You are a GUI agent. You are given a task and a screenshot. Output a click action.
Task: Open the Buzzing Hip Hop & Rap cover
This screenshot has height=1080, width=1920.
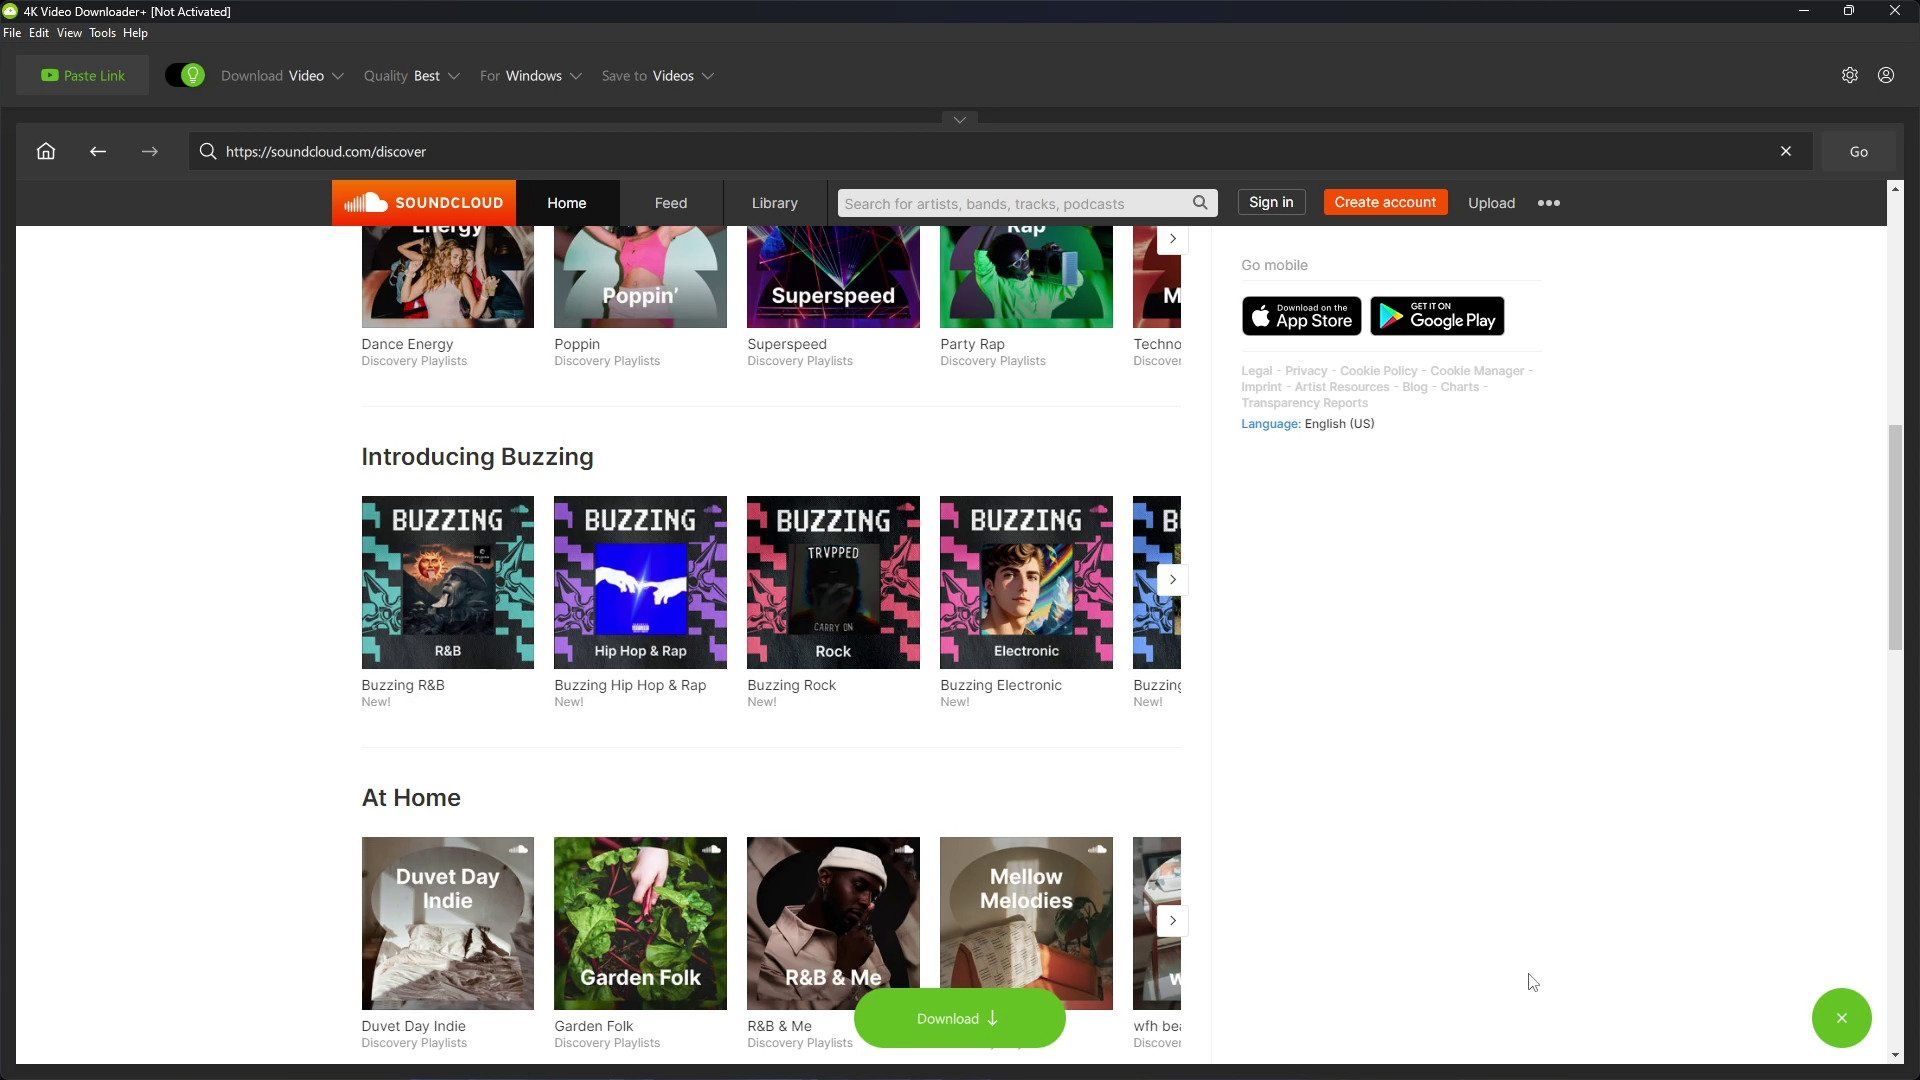[x=640, y=582]
